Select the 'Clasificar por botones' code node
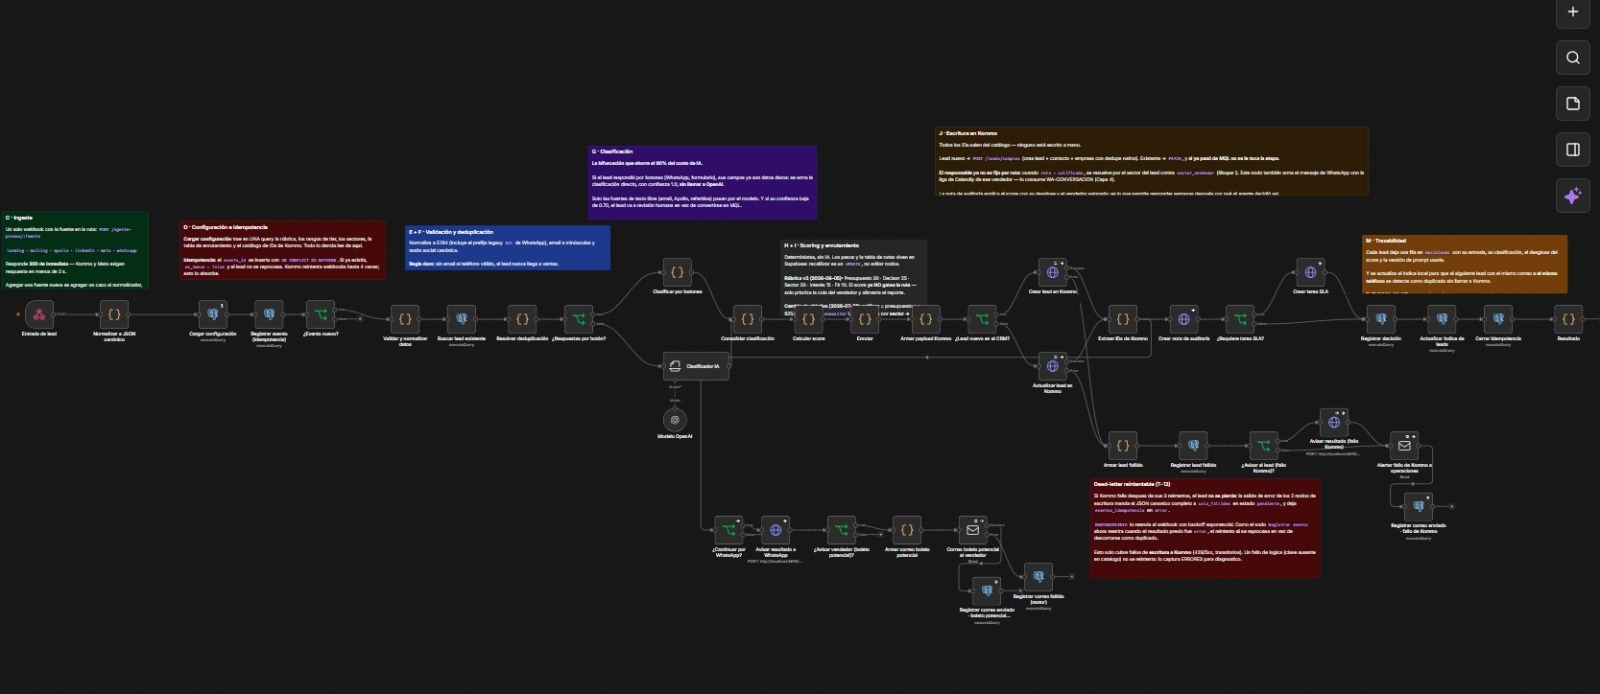This screenshot has height=694, width=1600. click(x=677, y=272)
